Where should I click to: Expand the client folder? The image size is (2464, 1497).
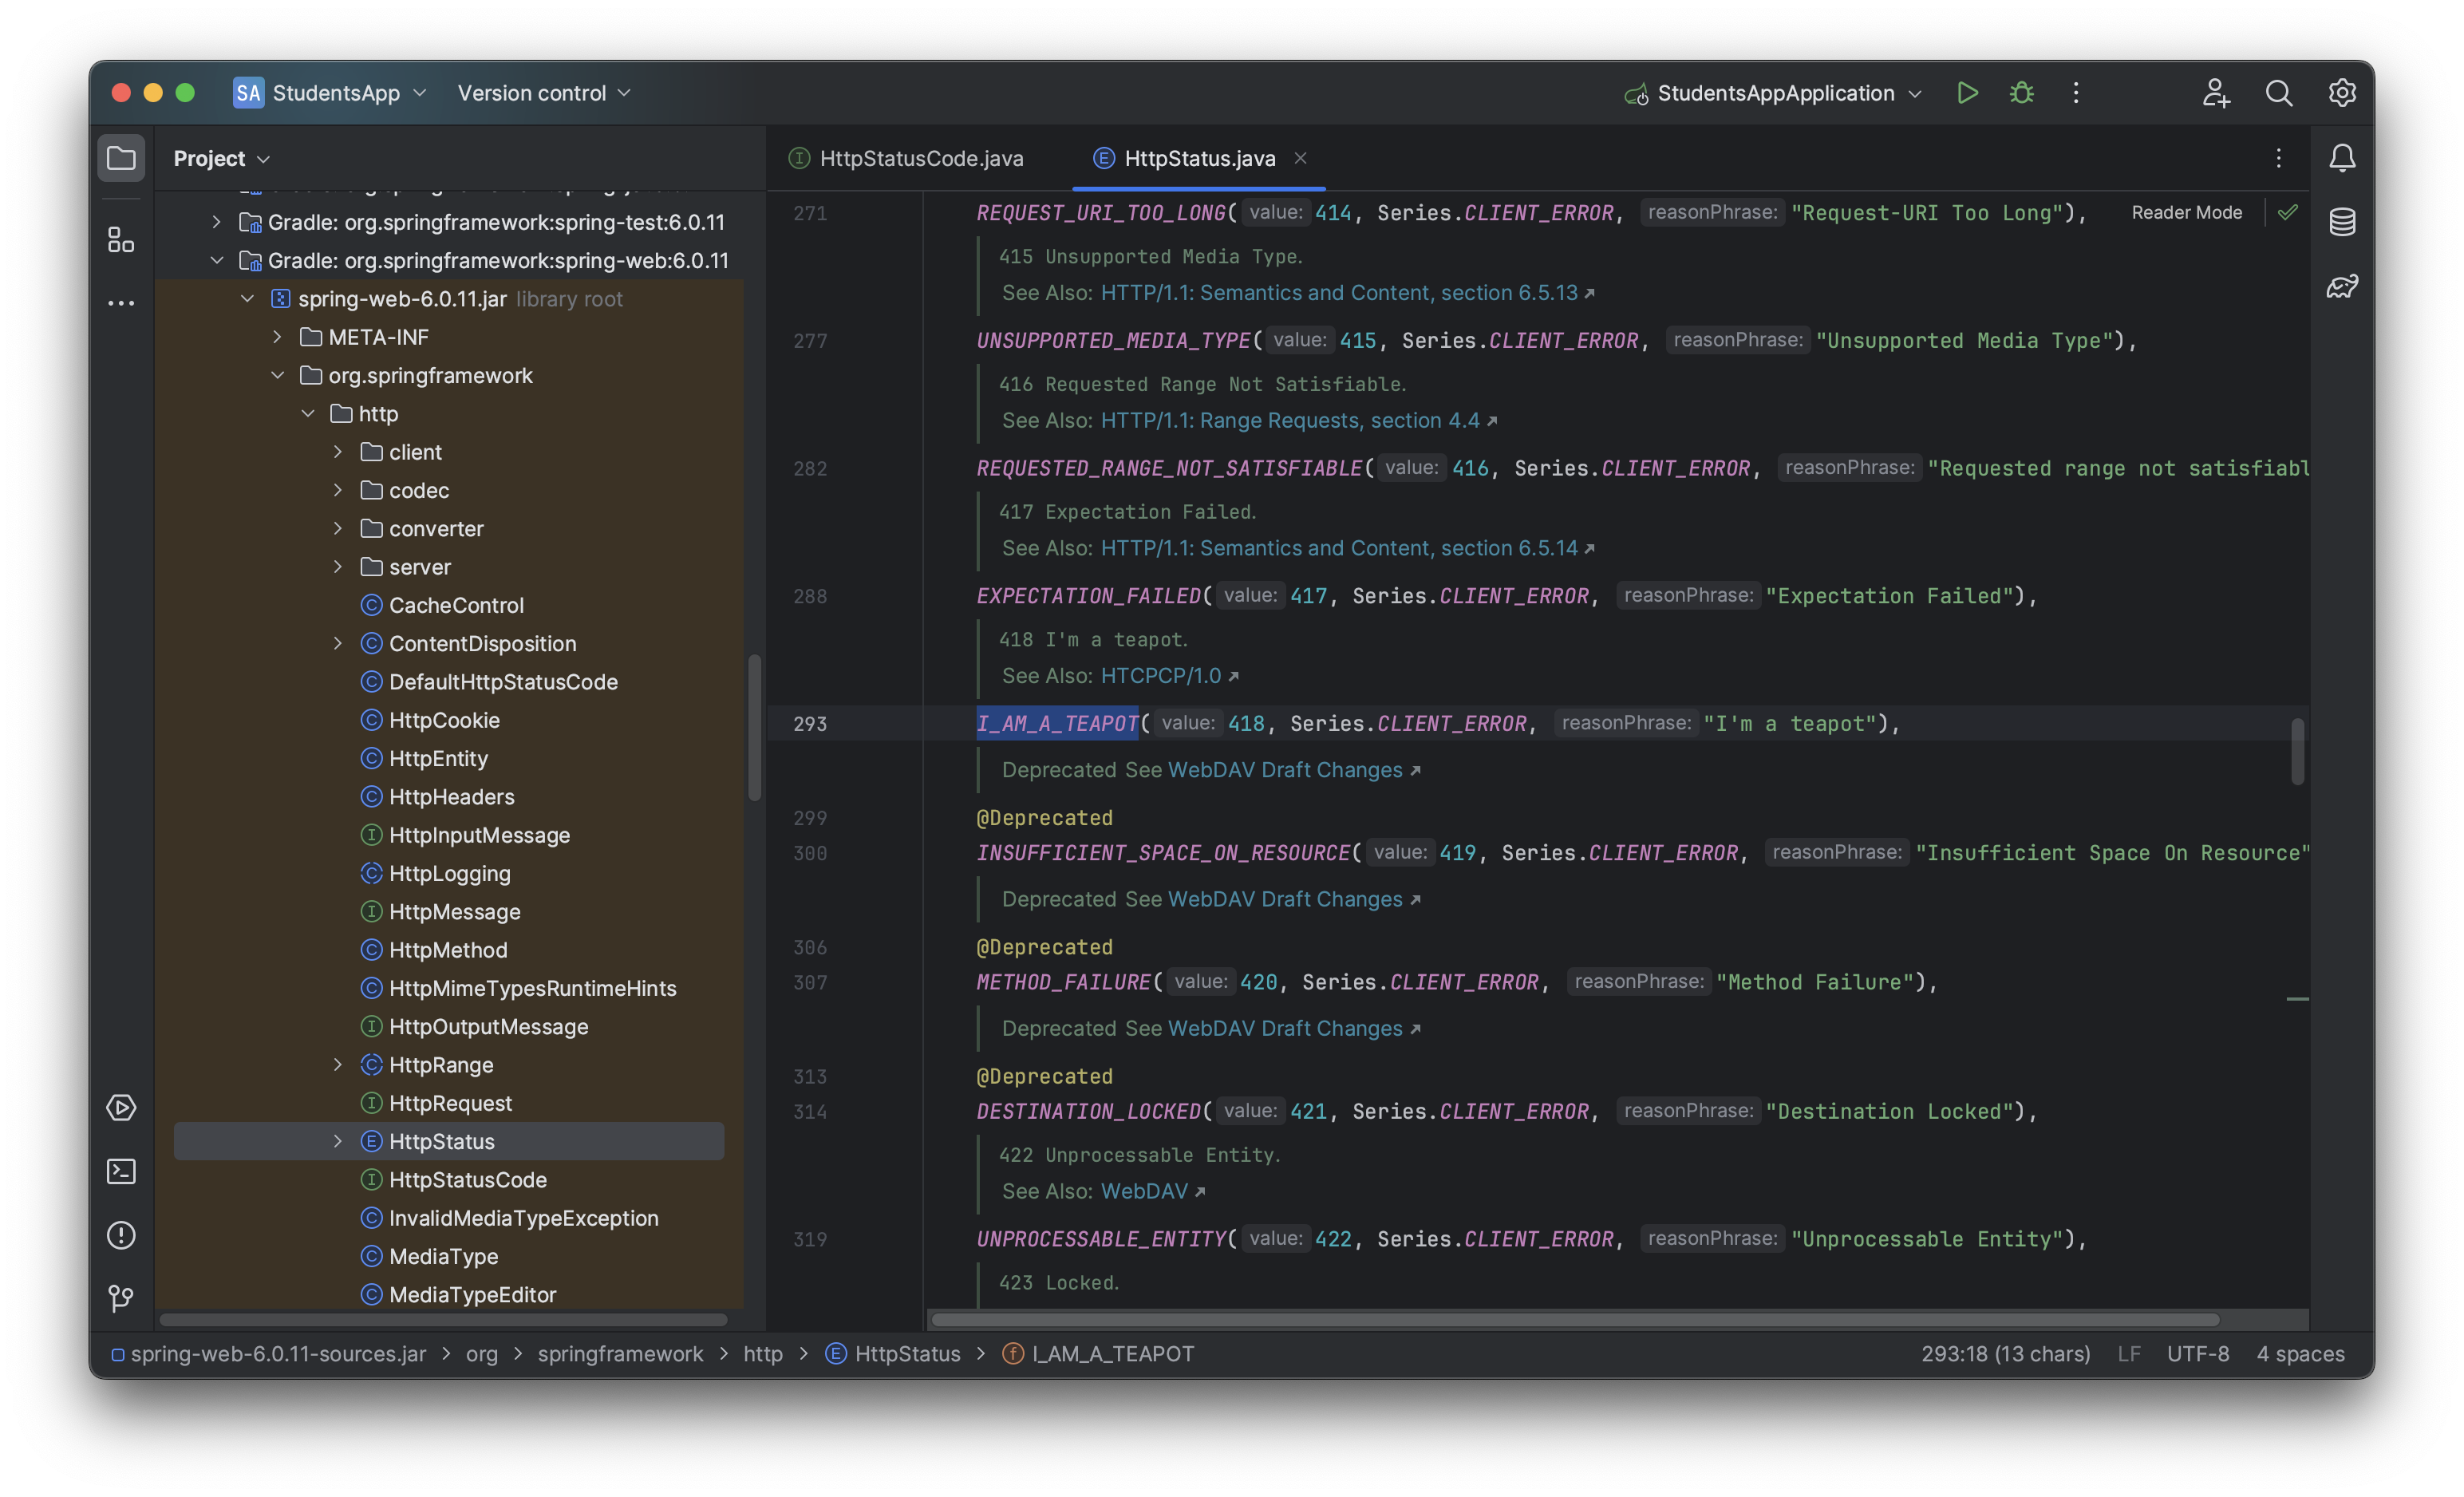[338, 452]
